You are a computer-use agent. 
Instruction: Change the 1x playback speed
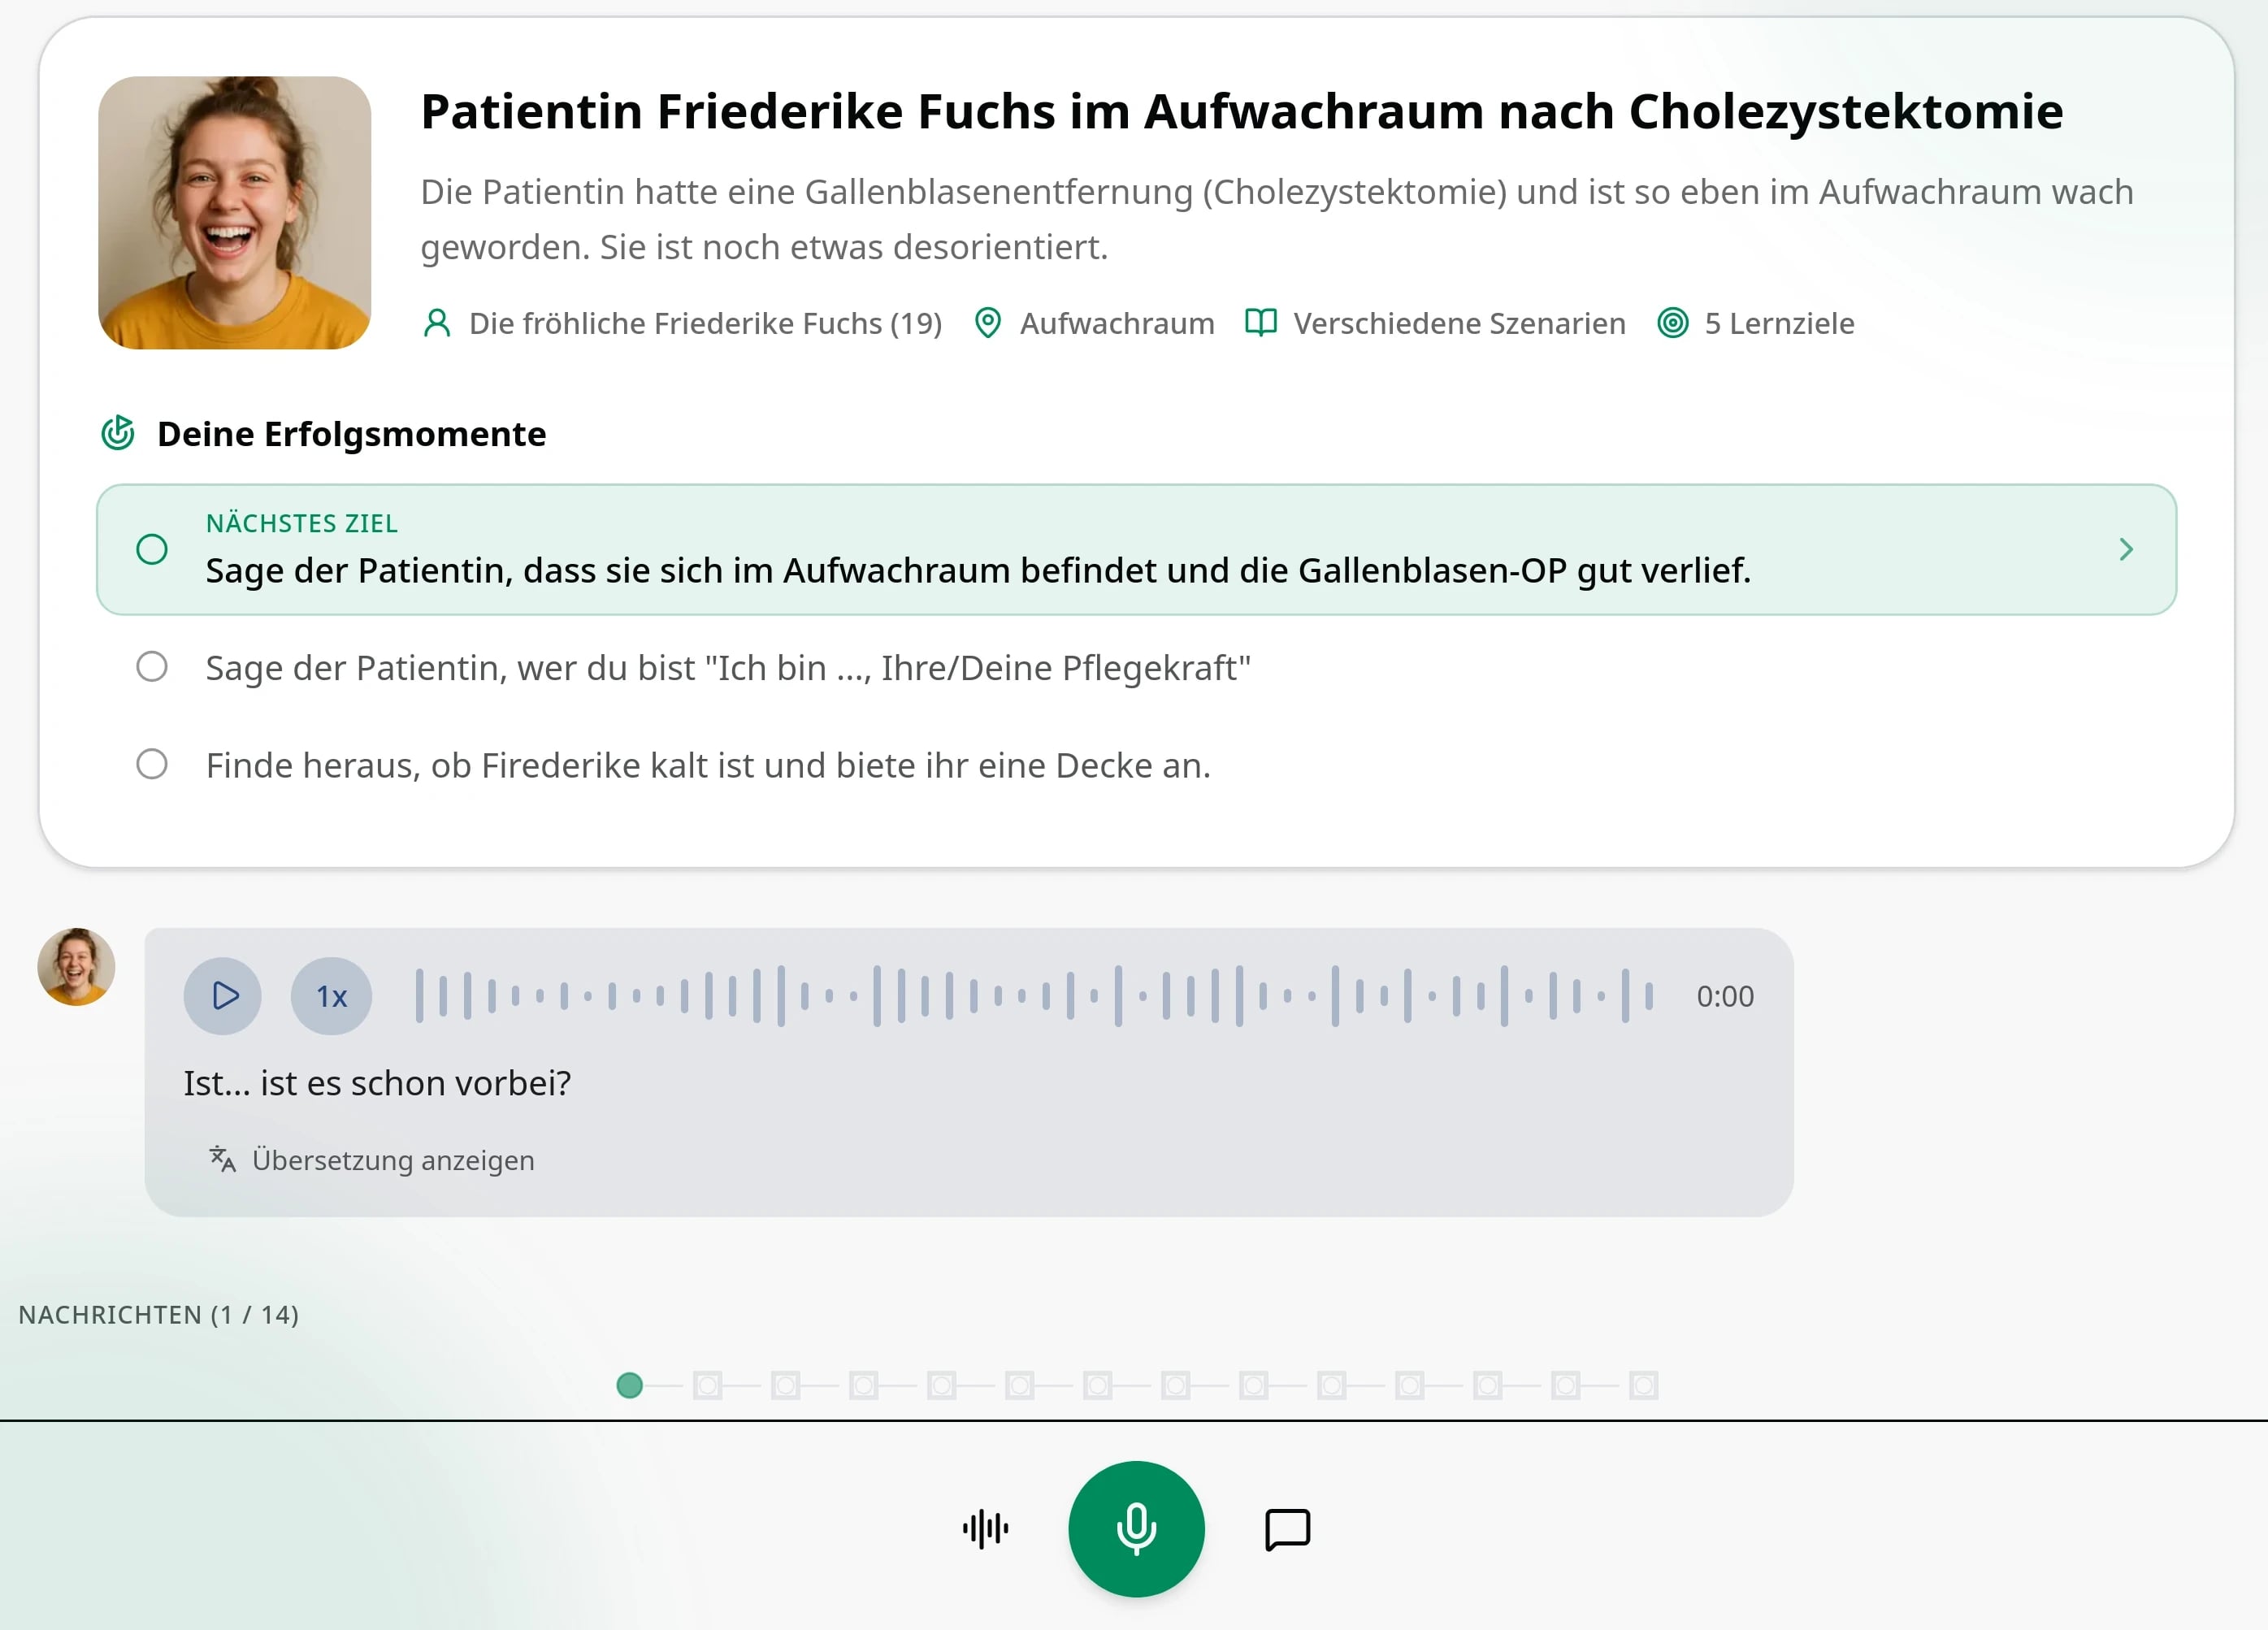(x=332, y=995)
